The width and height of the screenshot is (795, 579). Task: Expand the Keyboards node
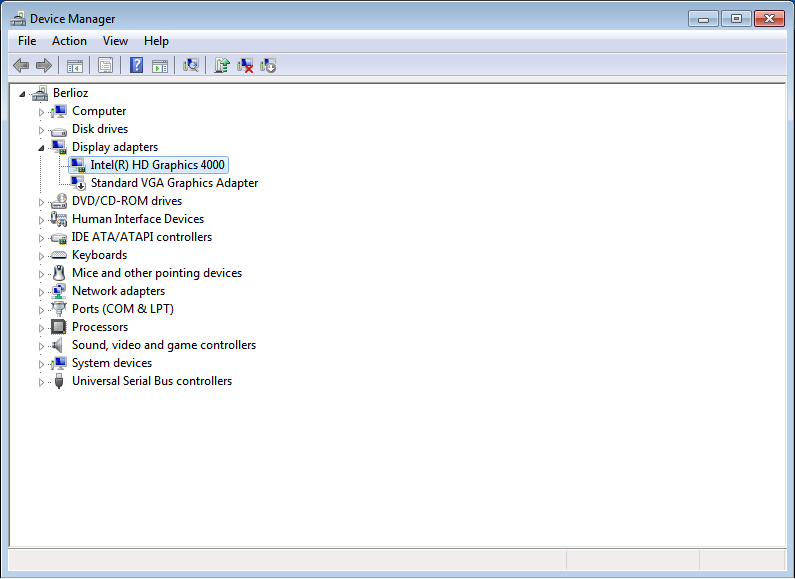click(x=41, y=256)
